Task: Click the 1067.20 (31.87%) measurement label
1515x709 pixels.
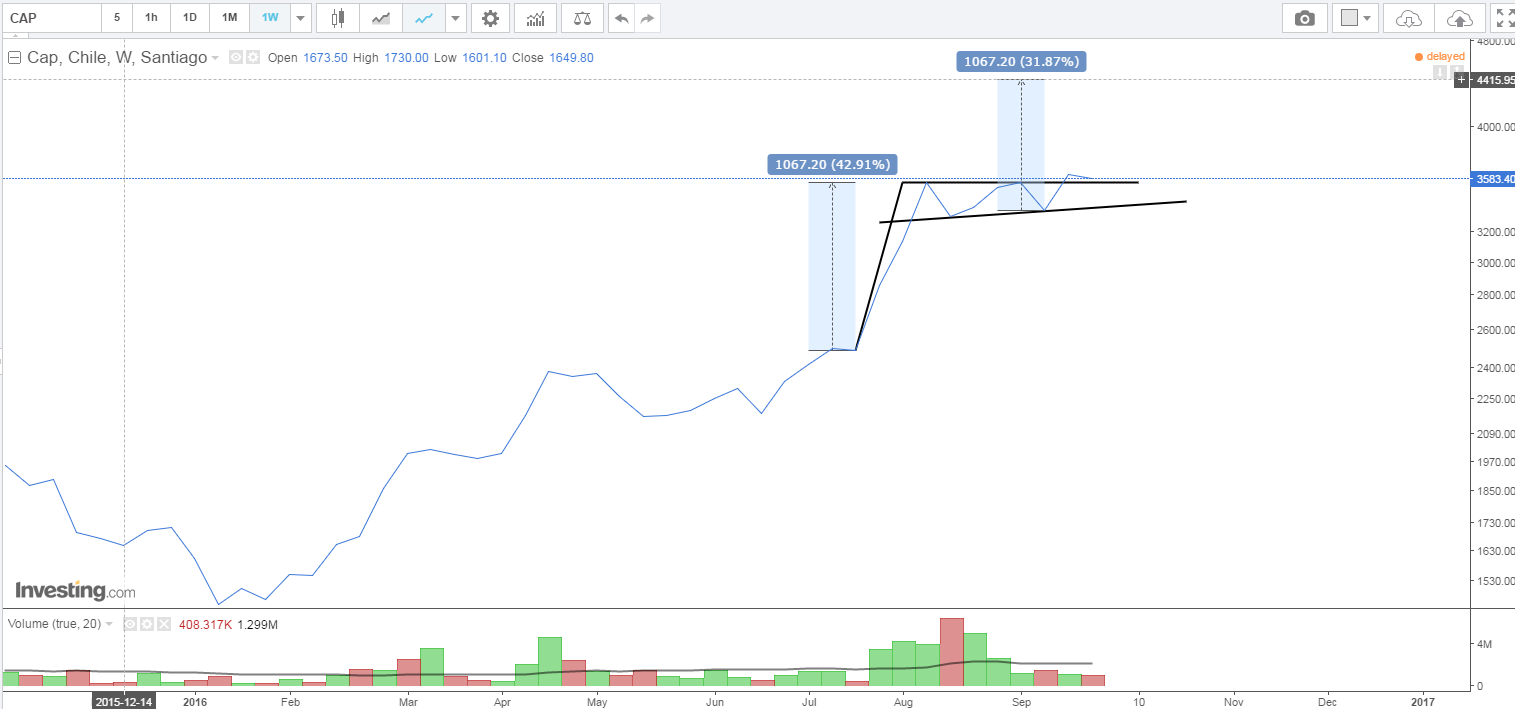Action: [1021, 61]
